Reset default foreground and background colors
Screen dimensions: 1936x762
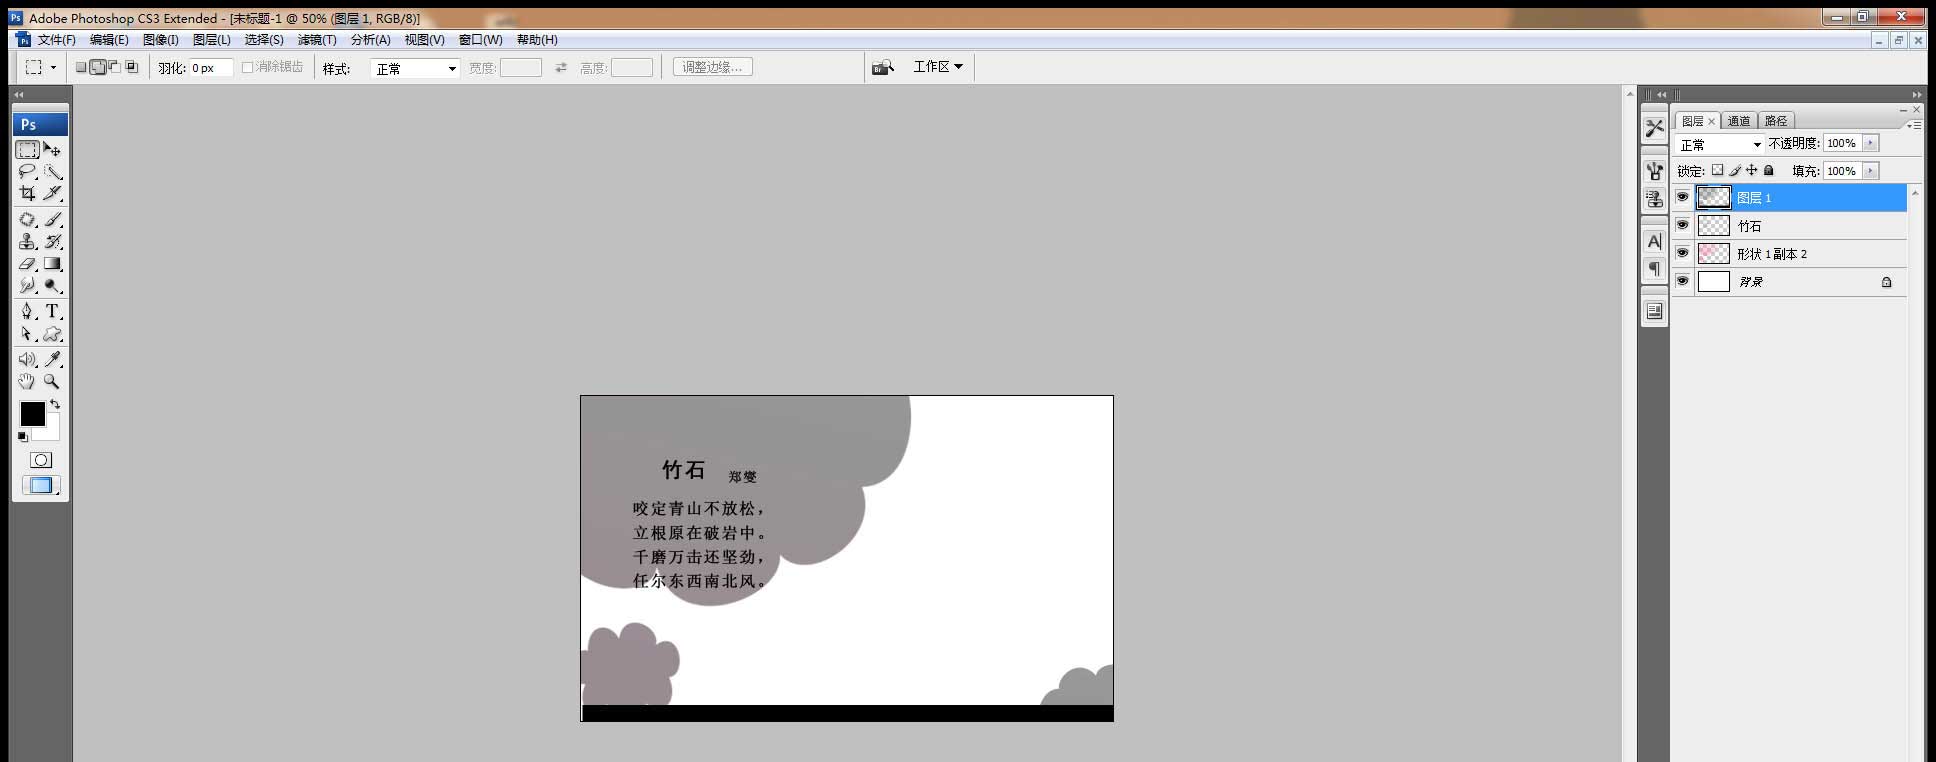23,437
